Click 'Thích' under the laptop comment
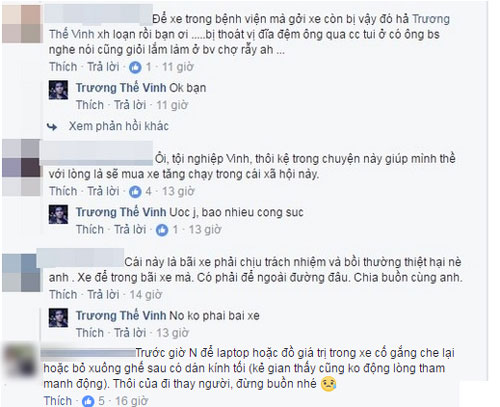This screenshot has width=500, height=407. (58, 400)
